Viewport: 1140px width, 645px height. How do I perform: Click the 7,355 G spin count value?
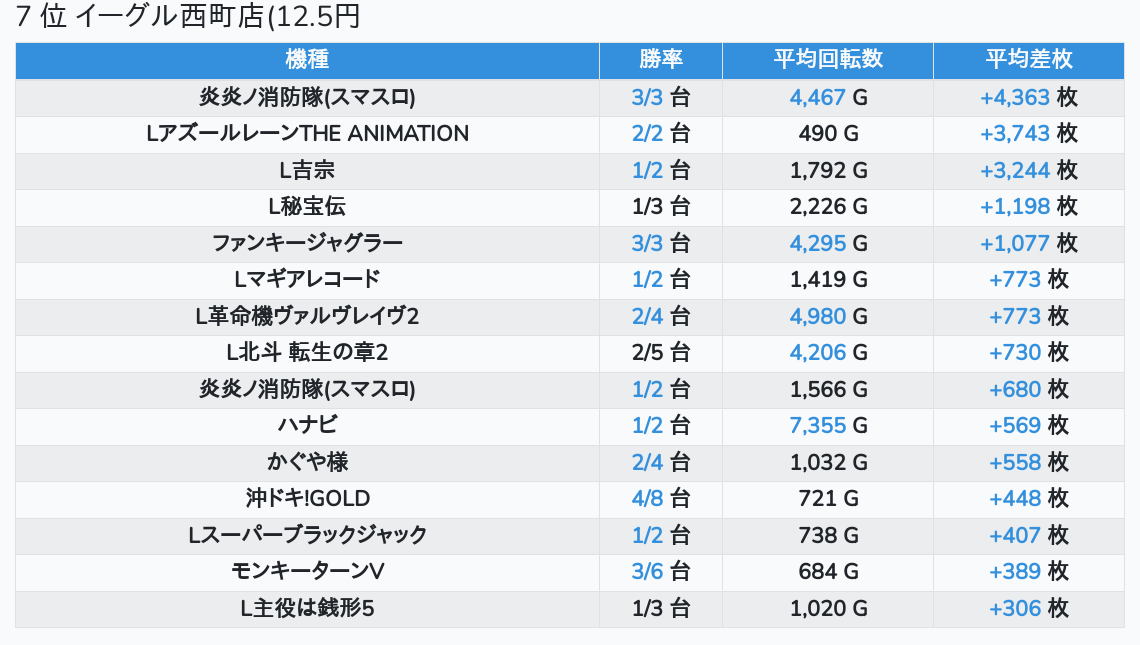click(x=828, y=425)
